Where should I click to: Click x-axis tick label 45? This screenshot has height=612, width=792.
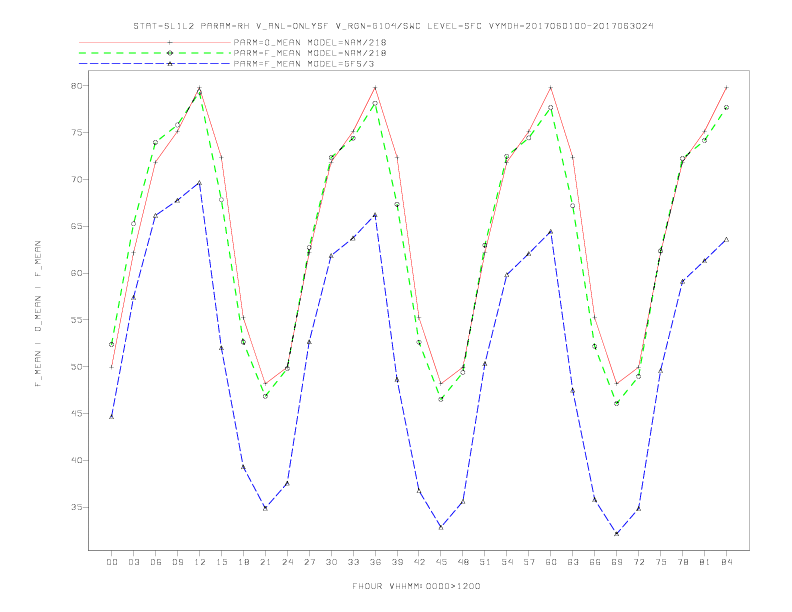(441, 562)
